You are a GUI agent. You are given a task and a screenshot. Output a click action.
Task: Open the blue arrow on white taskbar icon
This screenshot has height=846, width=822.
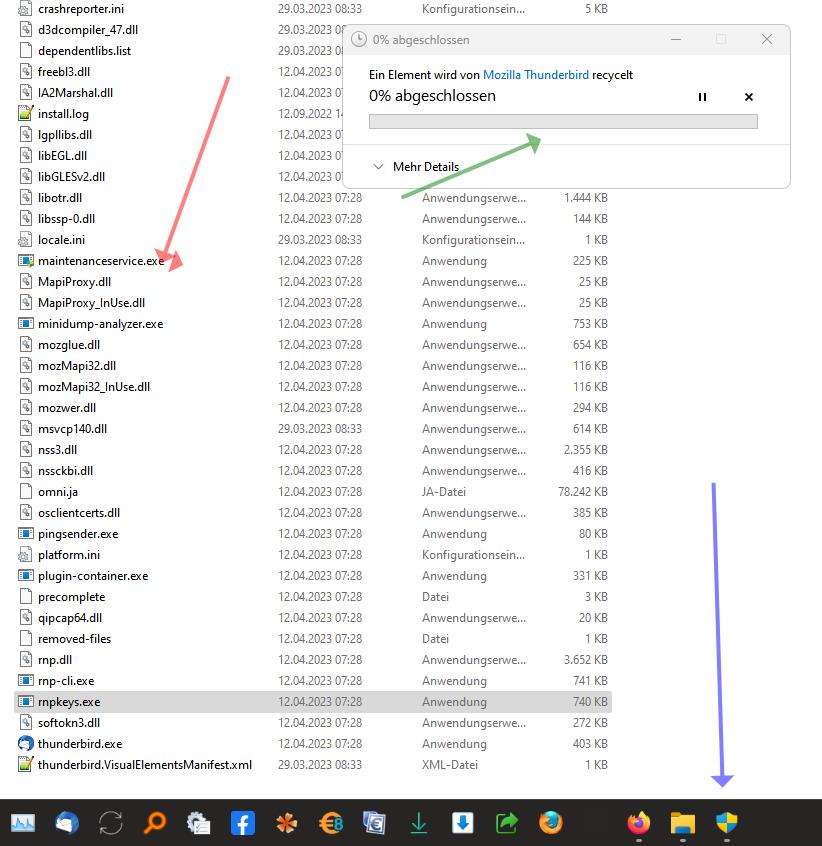(x=462, y=823)
